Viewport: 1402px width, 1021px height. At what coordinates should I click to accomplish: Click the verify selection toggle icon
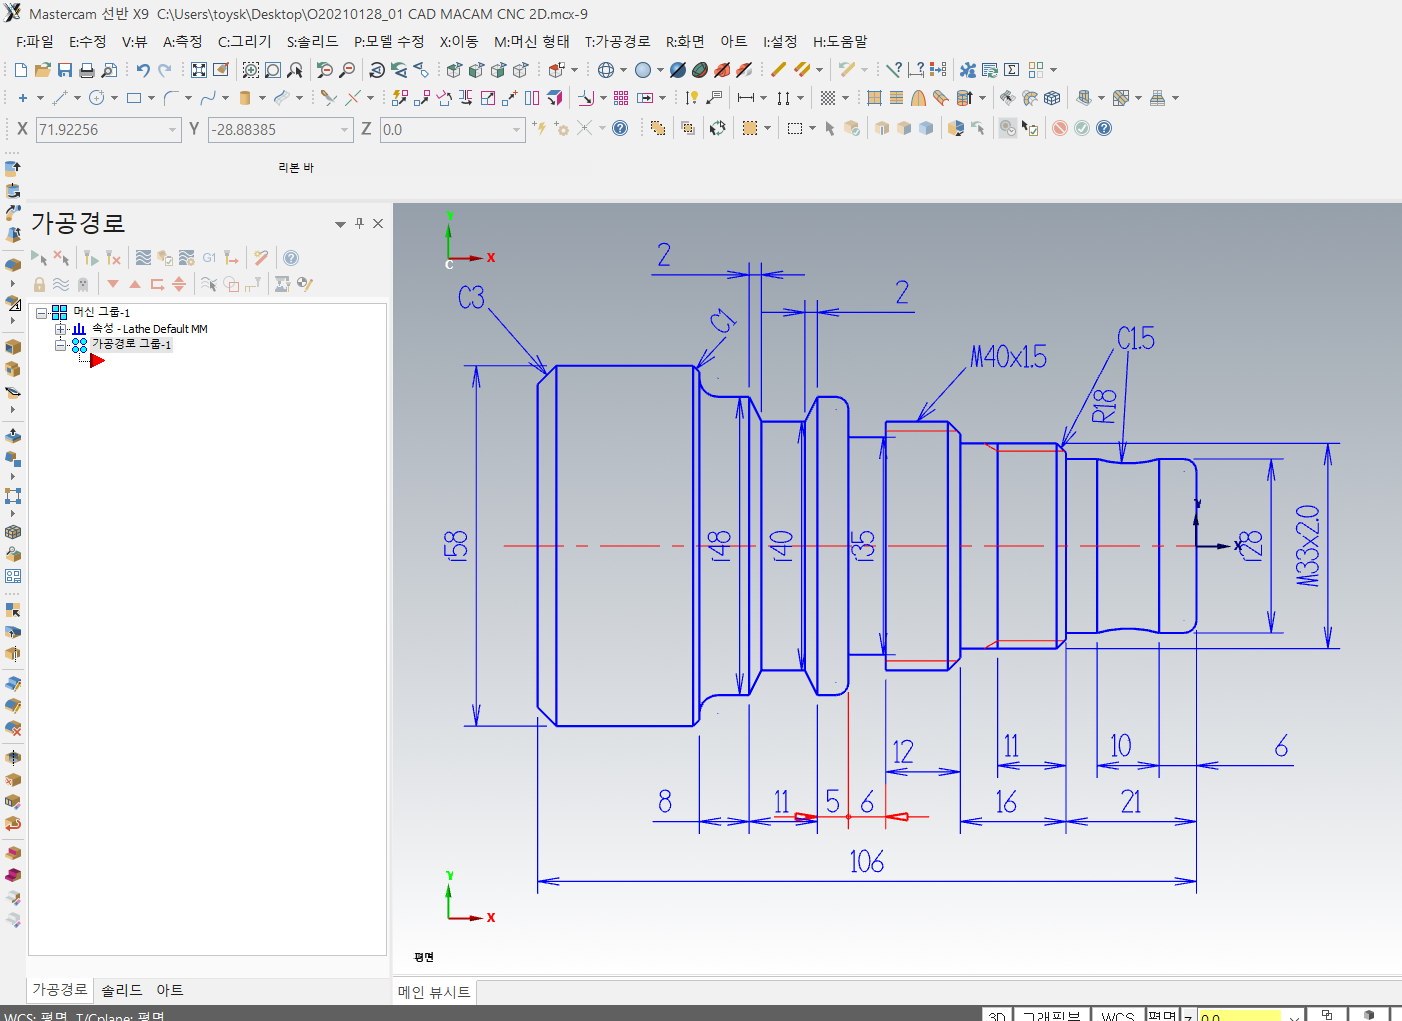pos(1030,128)
